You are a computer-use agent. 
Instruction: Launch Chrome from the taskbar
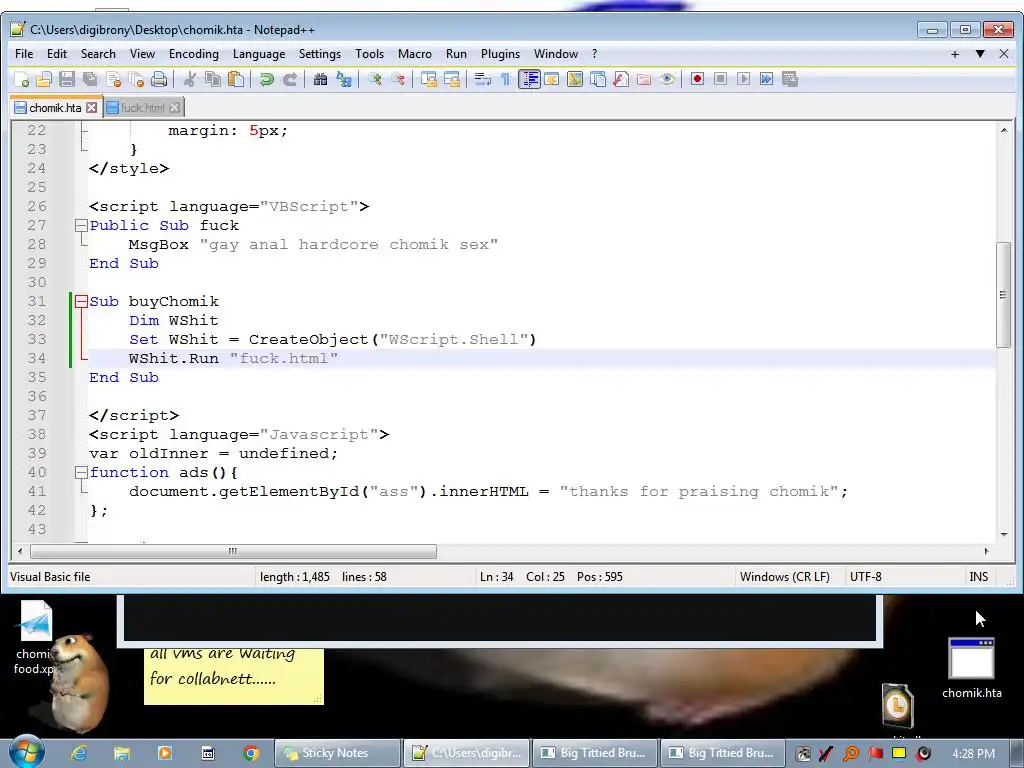[251, 753]
